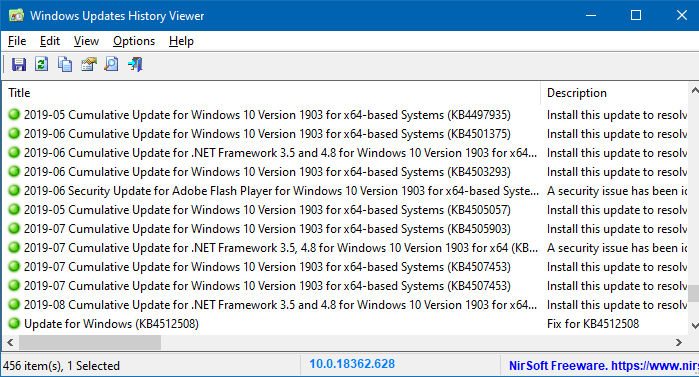Minimize the Windows Updates History Viewer window
Image resolution: width=699 pixels, height=377 pixels.
pos(591,15)
